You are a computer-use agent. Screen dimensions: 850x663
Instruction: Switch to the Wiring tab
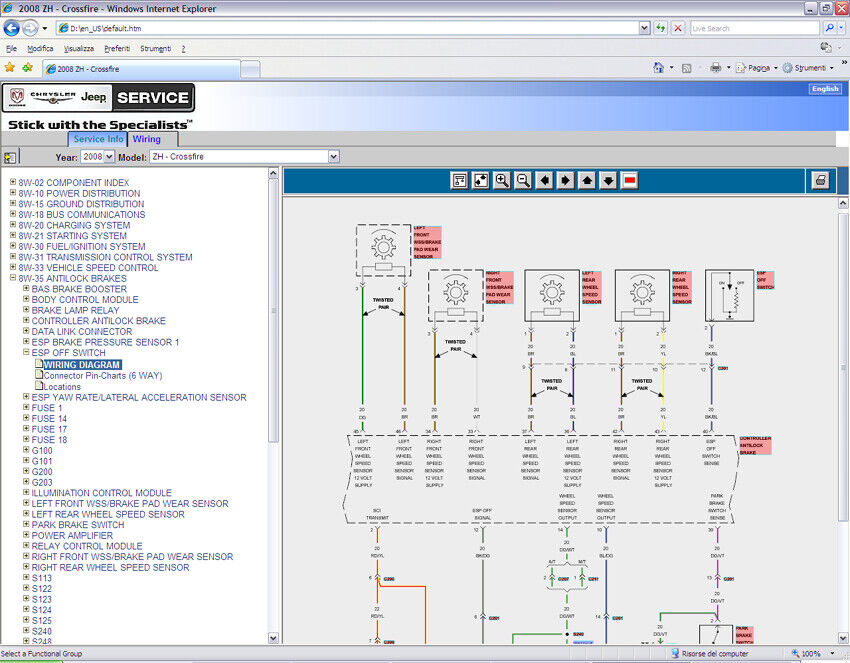tap(147, 139)
